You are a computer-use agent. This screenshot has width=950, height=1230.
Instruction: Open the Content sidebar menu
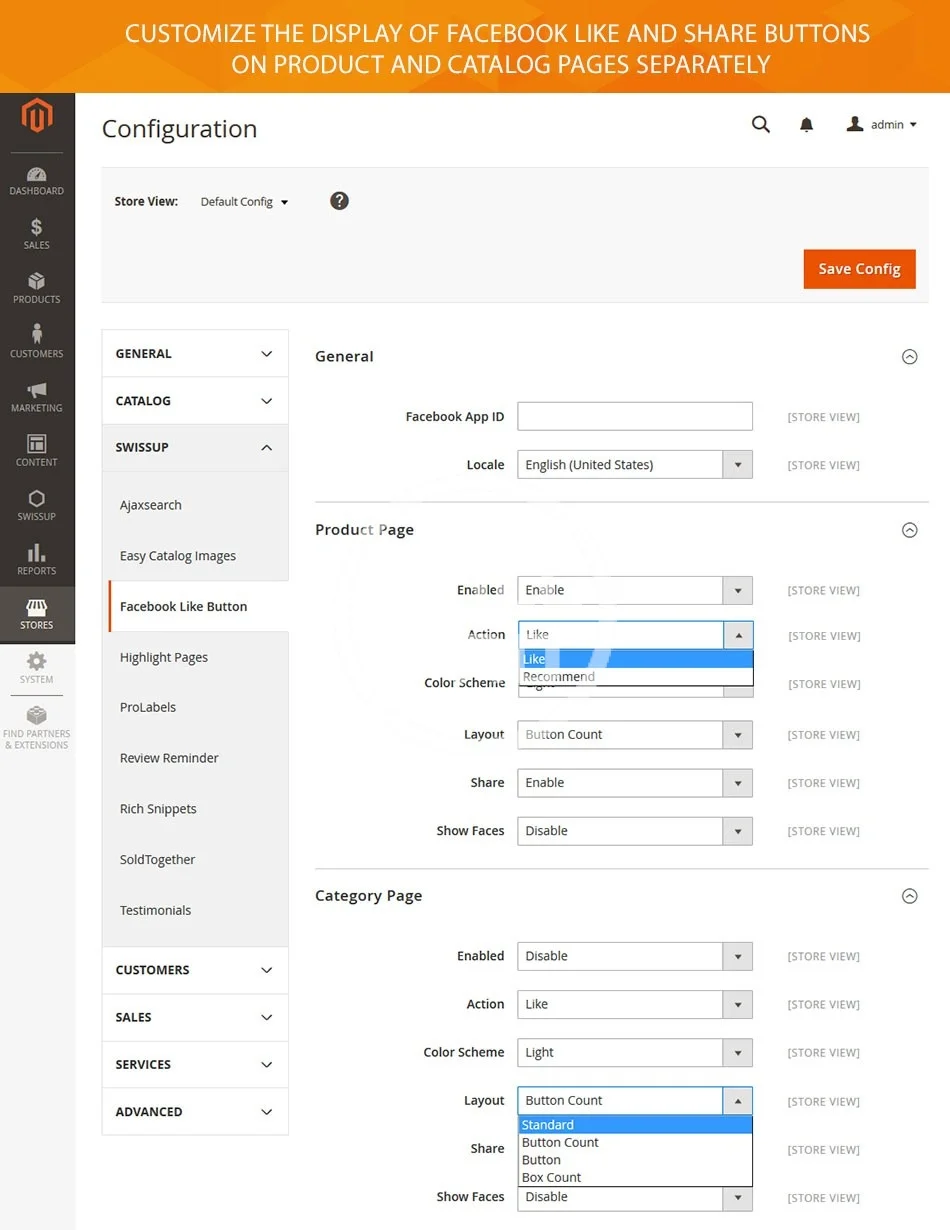(x=37, y=450)
